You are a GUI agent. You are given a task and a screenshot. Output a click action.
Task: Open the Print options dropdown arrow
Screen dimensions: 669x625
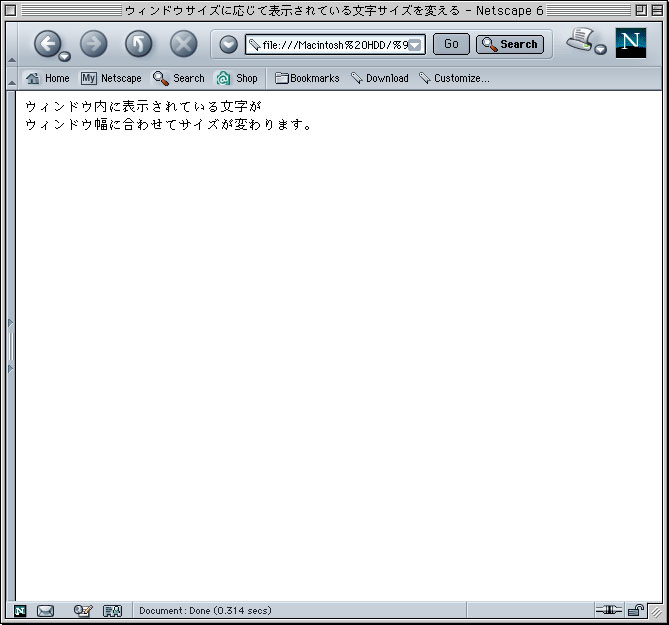point(600,49)
